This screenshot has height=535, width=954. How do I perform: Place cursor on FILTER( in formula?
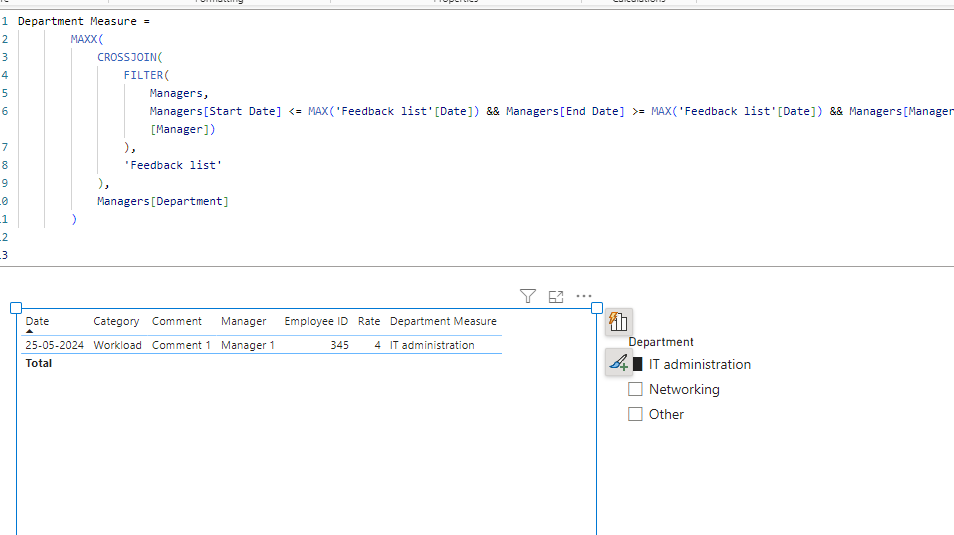coord(146,75)
